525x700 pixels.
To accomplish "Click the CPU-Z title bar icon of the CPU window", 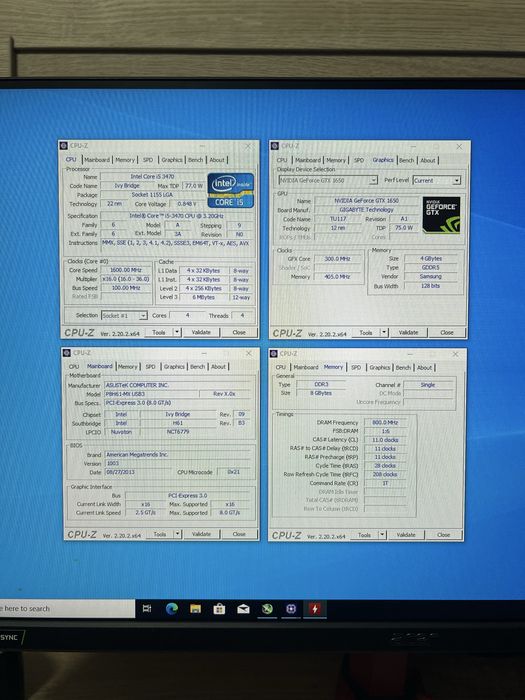I will 63,146.
